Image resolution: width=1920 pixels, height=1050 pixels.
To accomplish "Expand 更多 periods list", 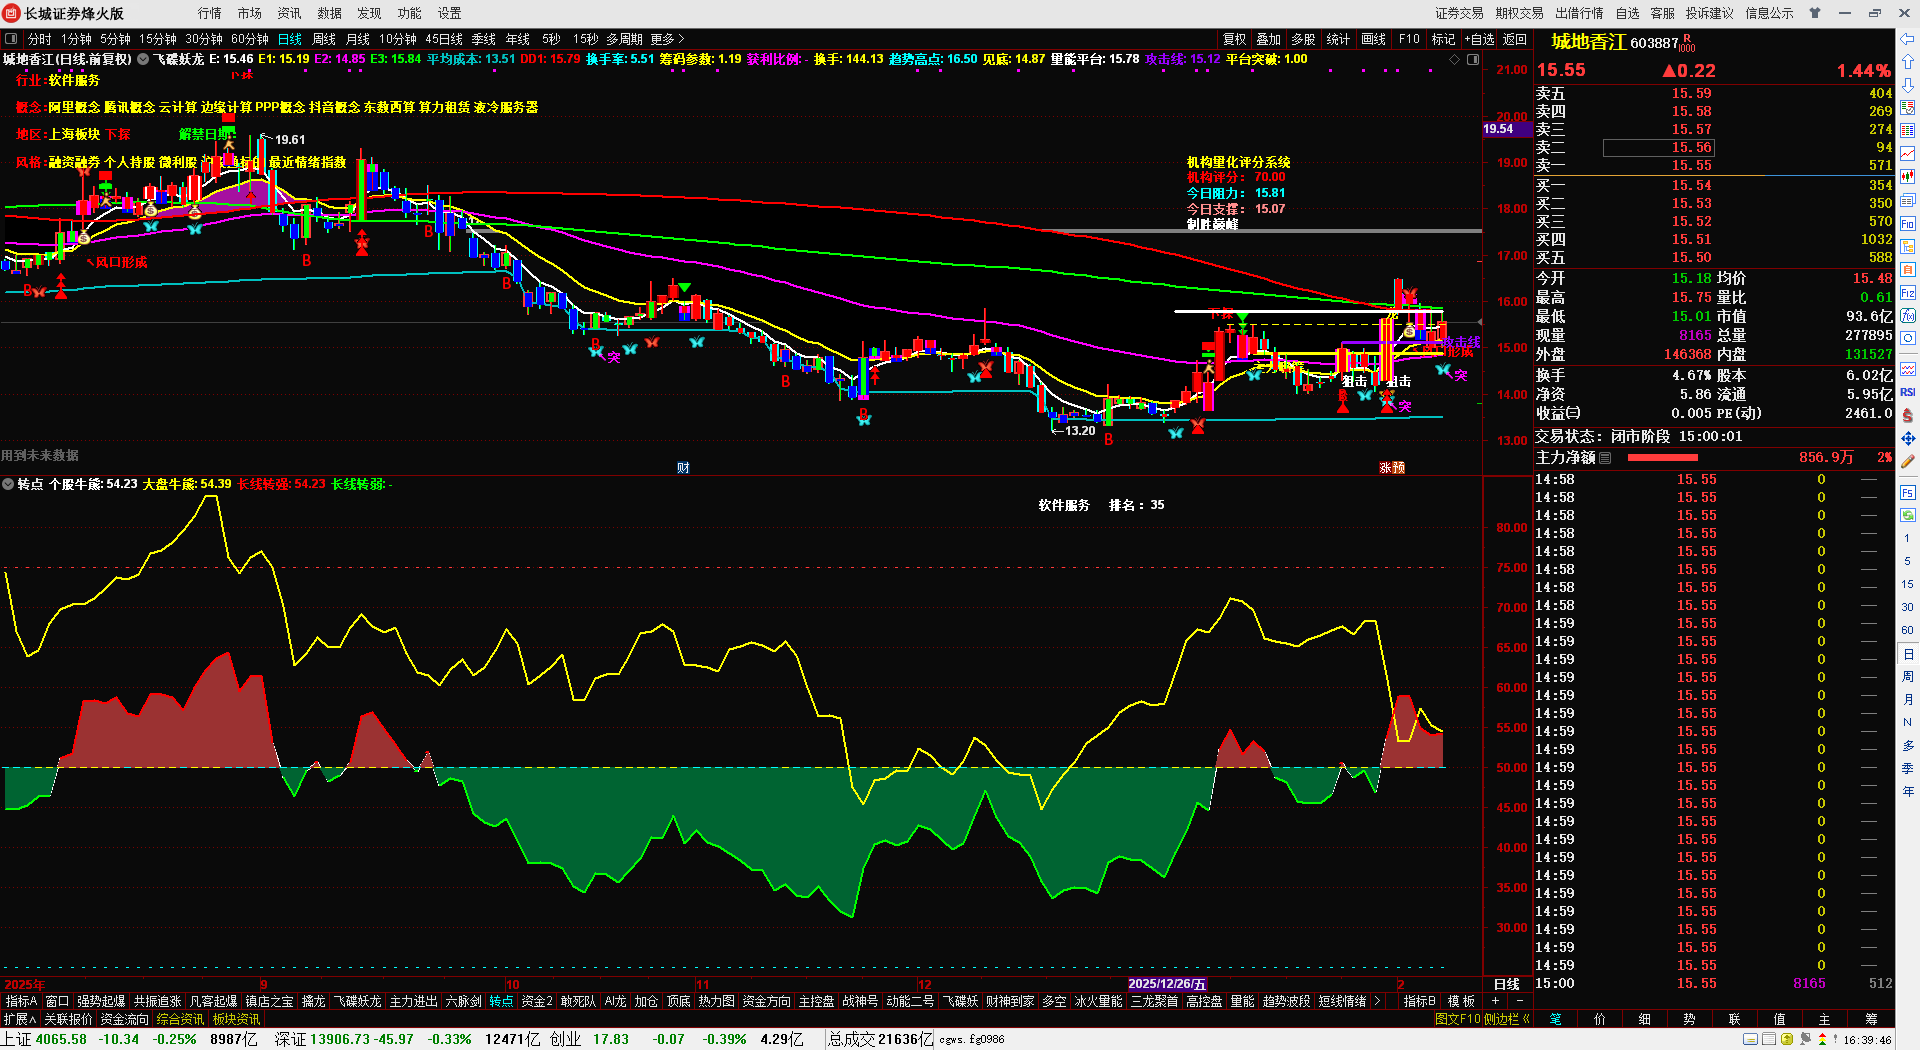I will point(668,39).
